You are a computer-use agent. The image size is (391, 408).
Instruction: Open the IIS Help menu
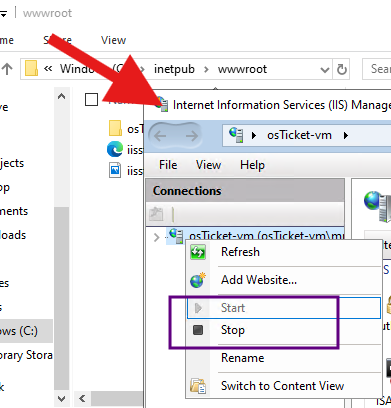tap(252, 165)
